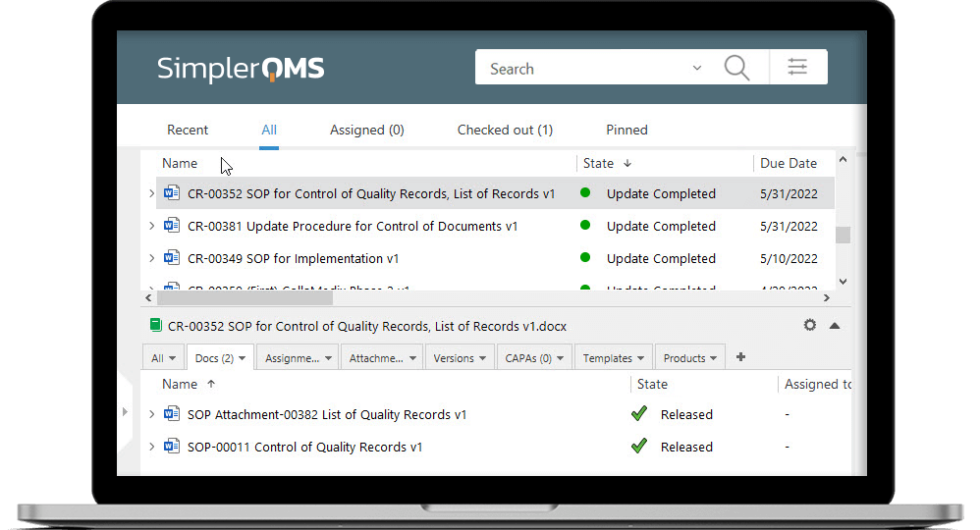Click Word icon for CR-00381 document

pos(172,226)
